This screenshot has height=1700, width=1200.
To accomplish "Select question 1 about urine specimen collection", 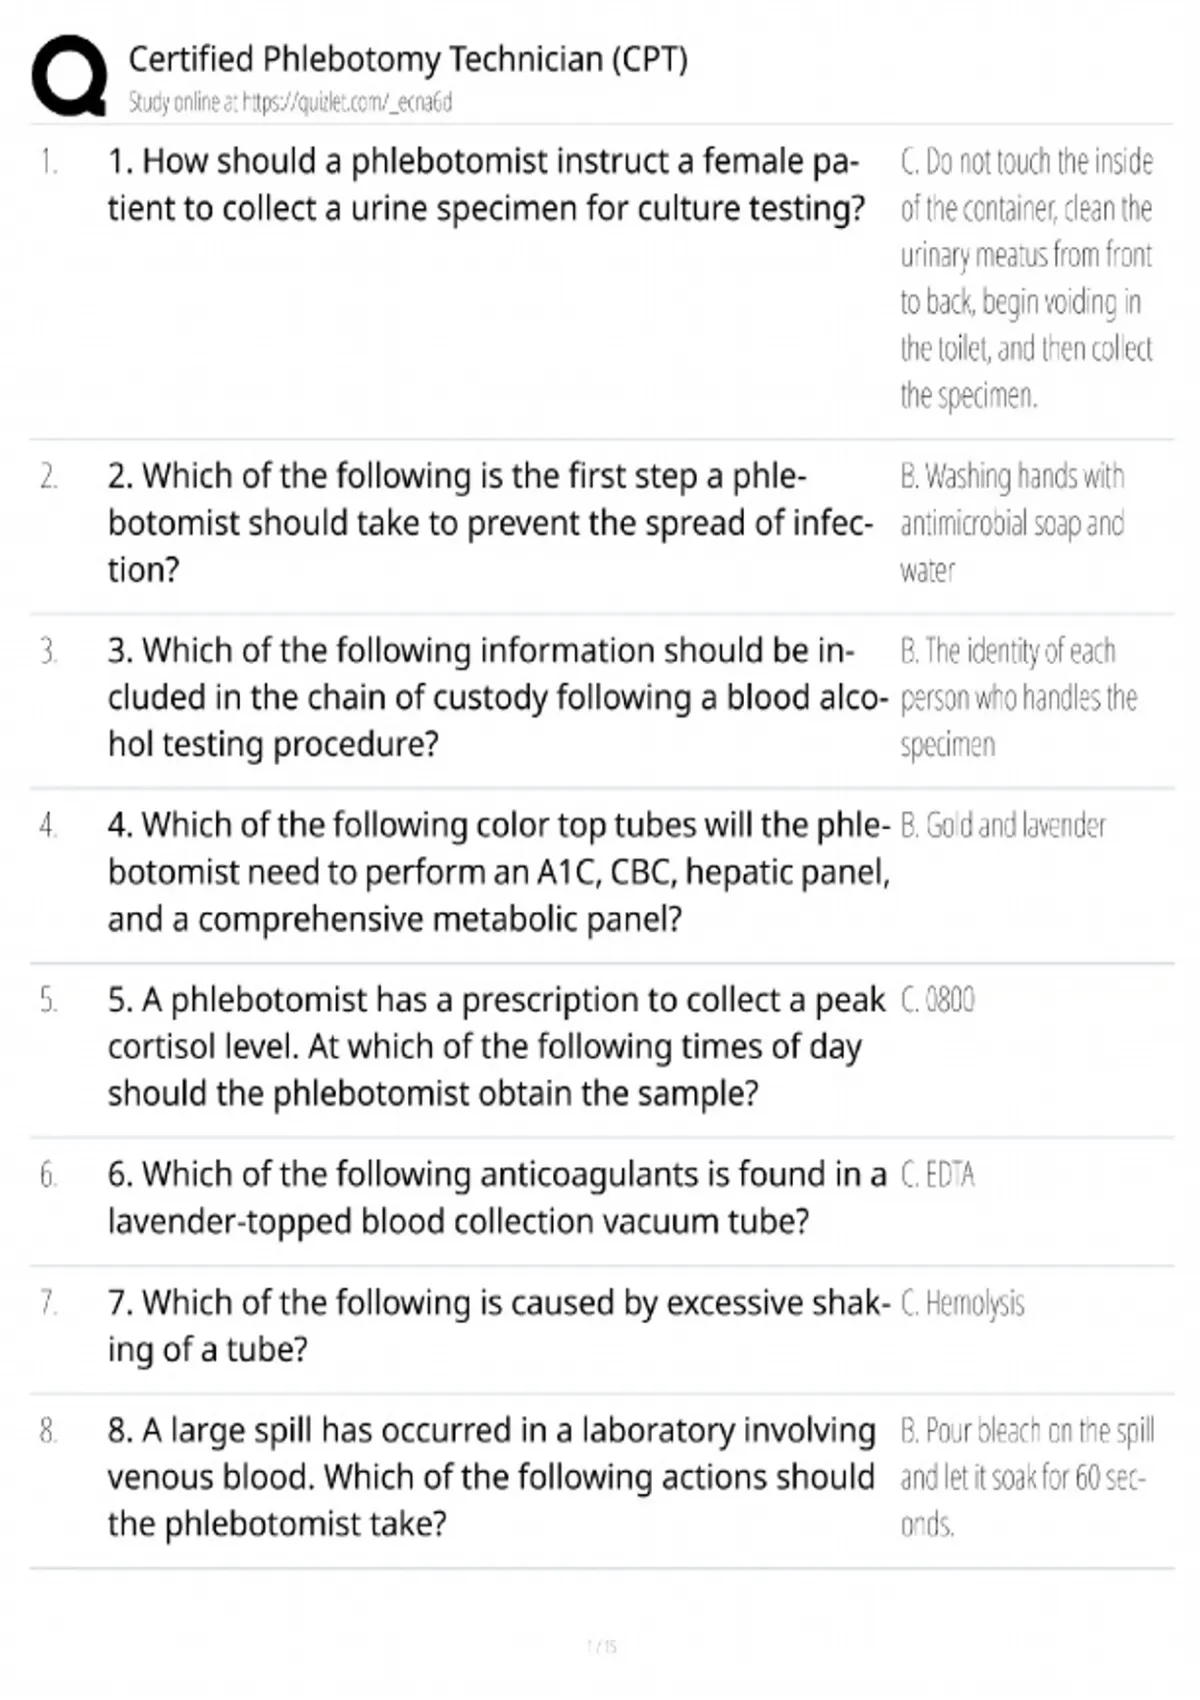I will 485,184.
